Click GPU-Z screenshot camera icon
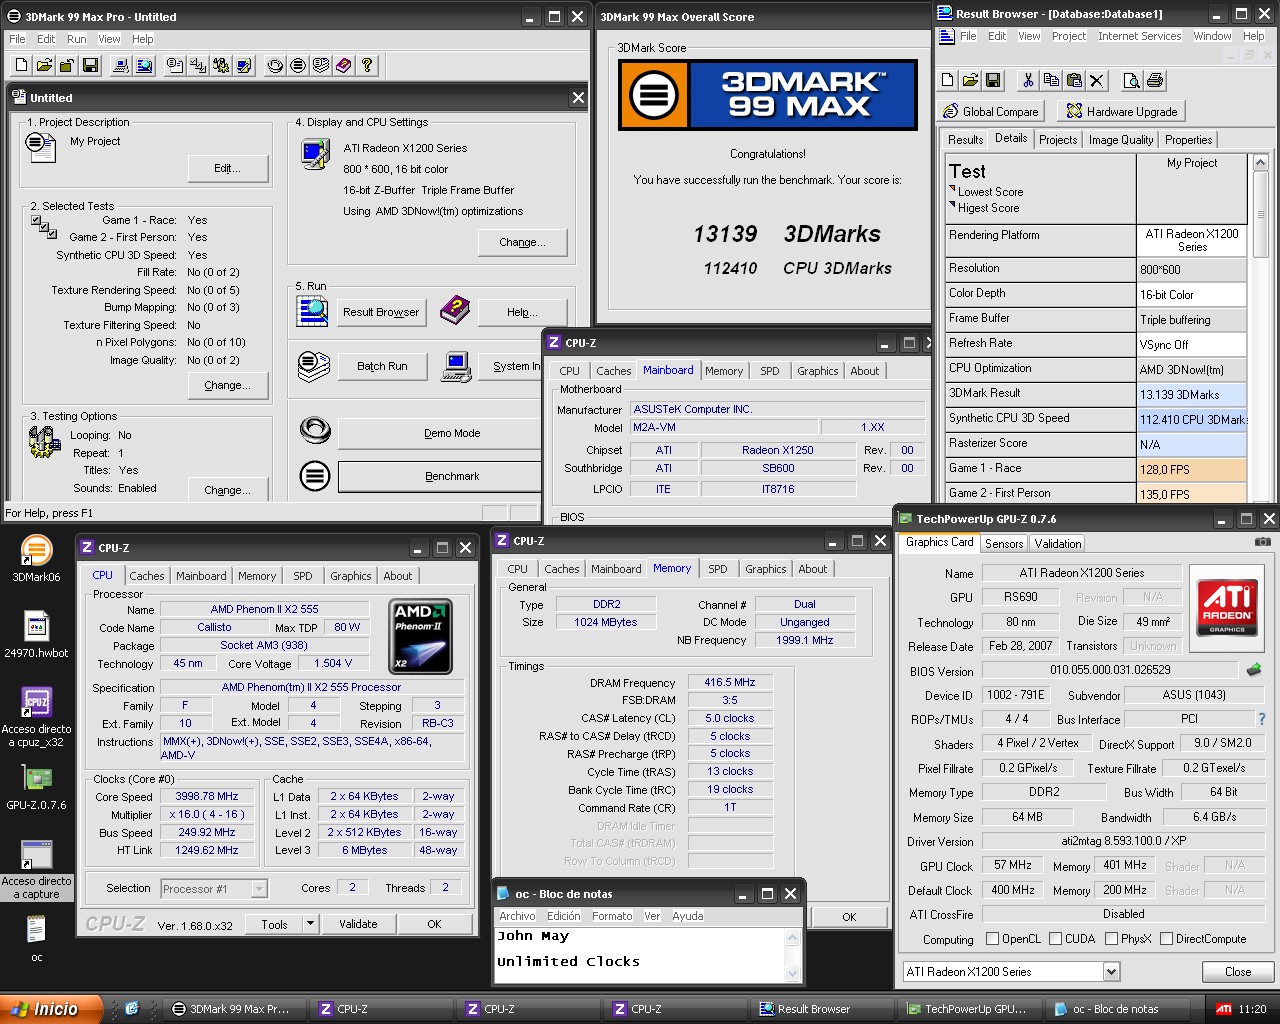Screen dimensions: 1280x1024 coord(1263,542)
